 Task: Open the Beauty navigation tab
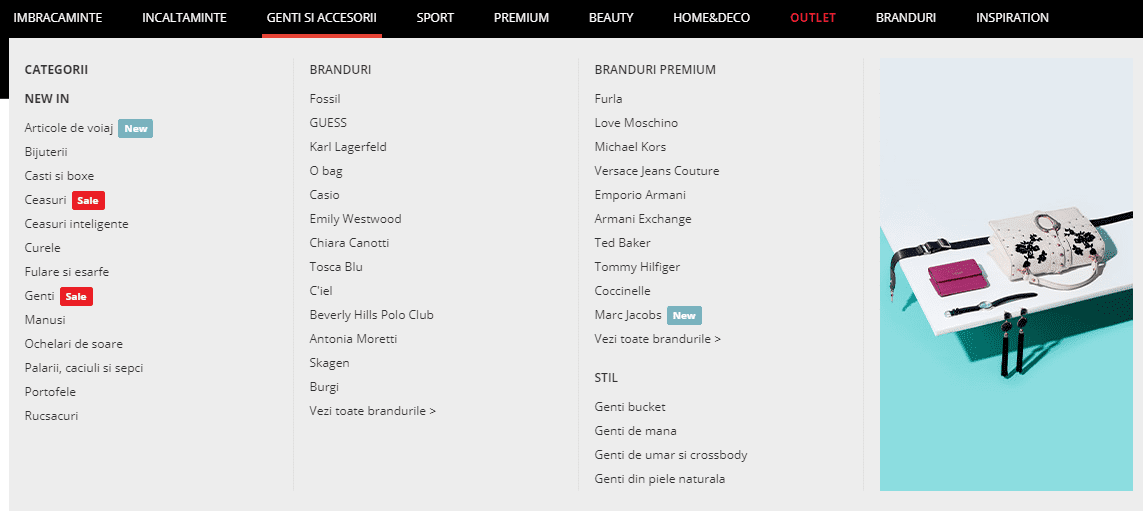pyautogui.click(x=611, y=18)
